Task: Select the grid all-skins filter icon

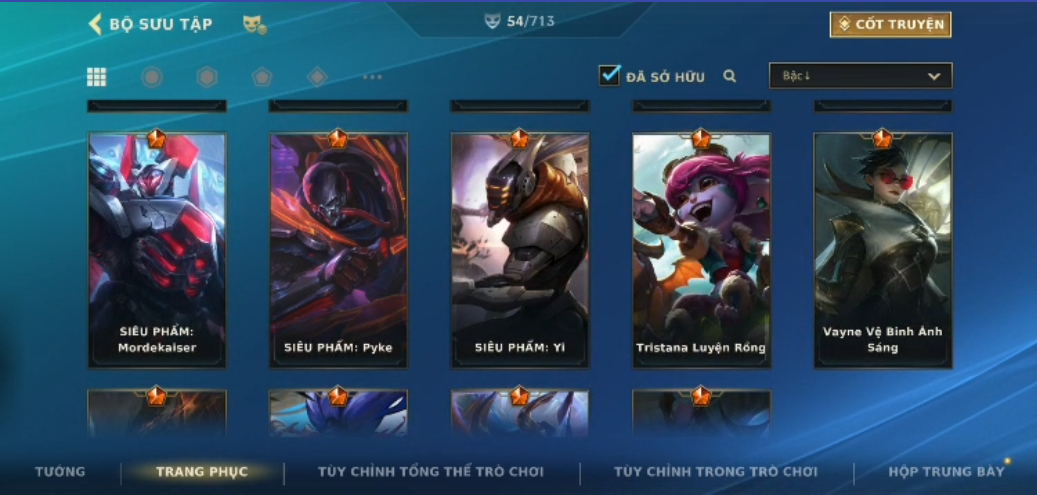Action: click(x=97, y=77)
